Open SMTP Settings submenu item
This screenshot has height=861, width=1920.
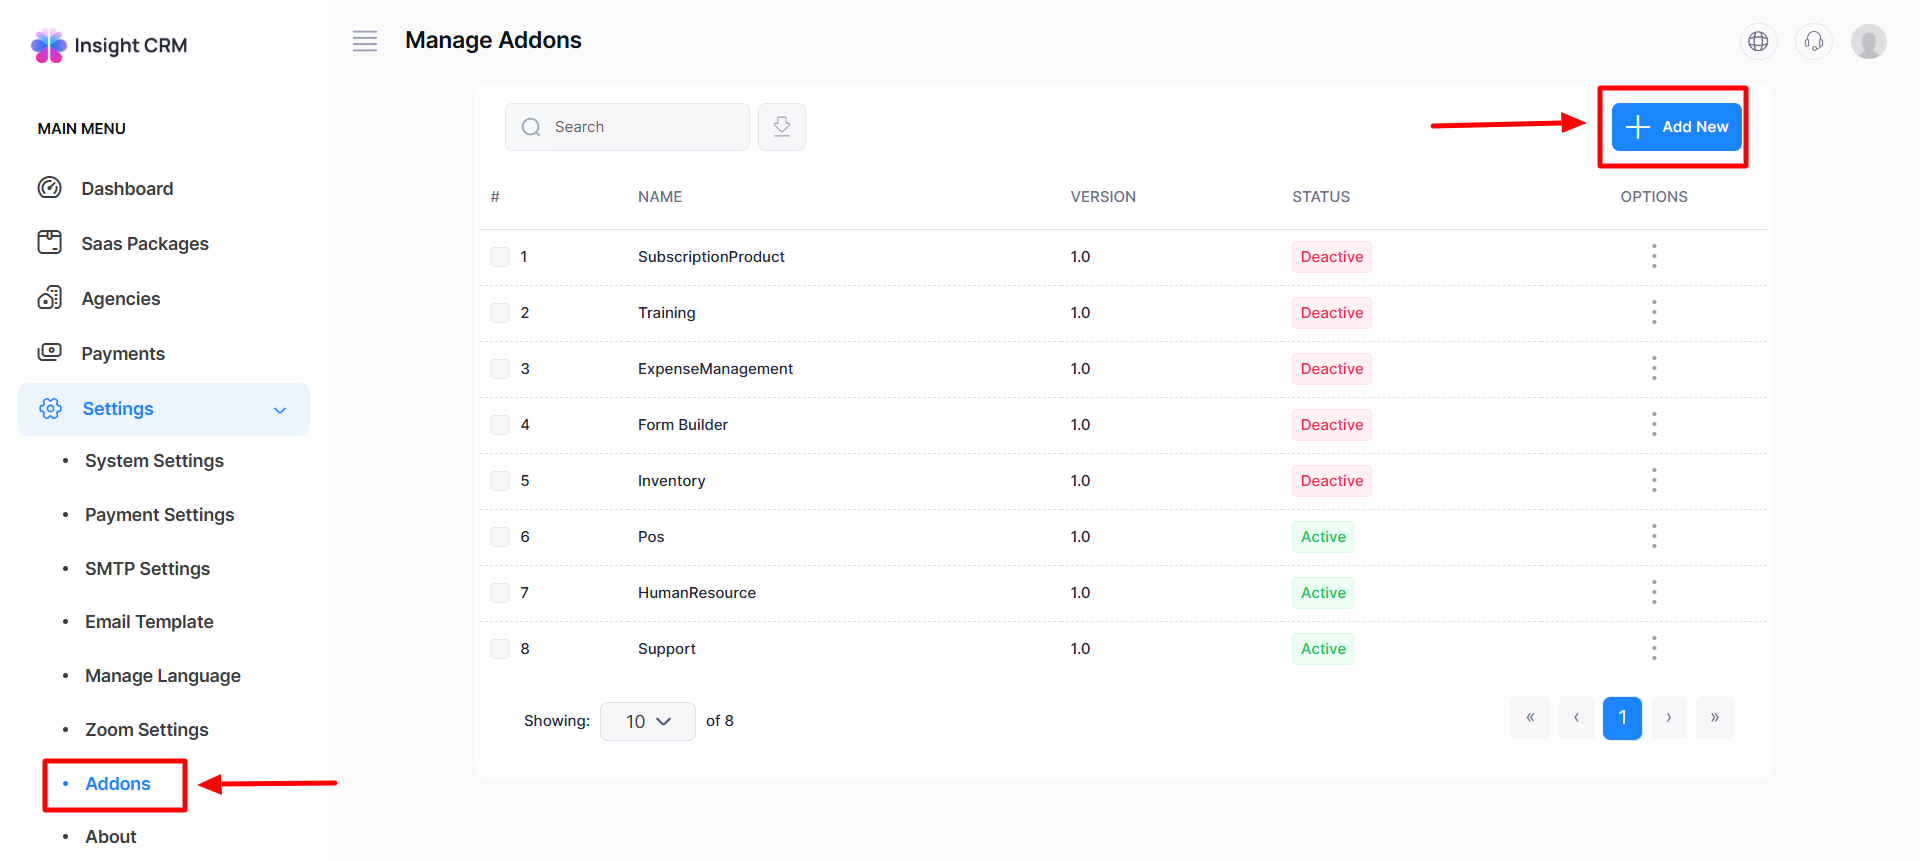(x=147, y=569)
